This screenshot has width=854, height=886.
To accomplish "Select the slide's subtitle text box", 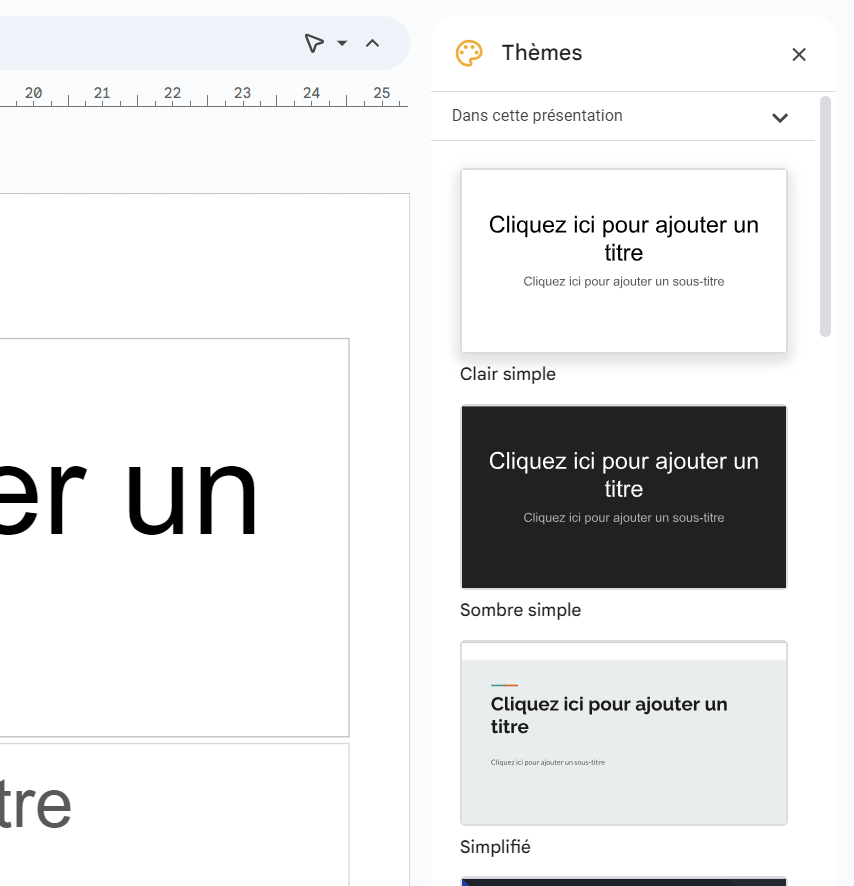I will [x=173, y=812].
